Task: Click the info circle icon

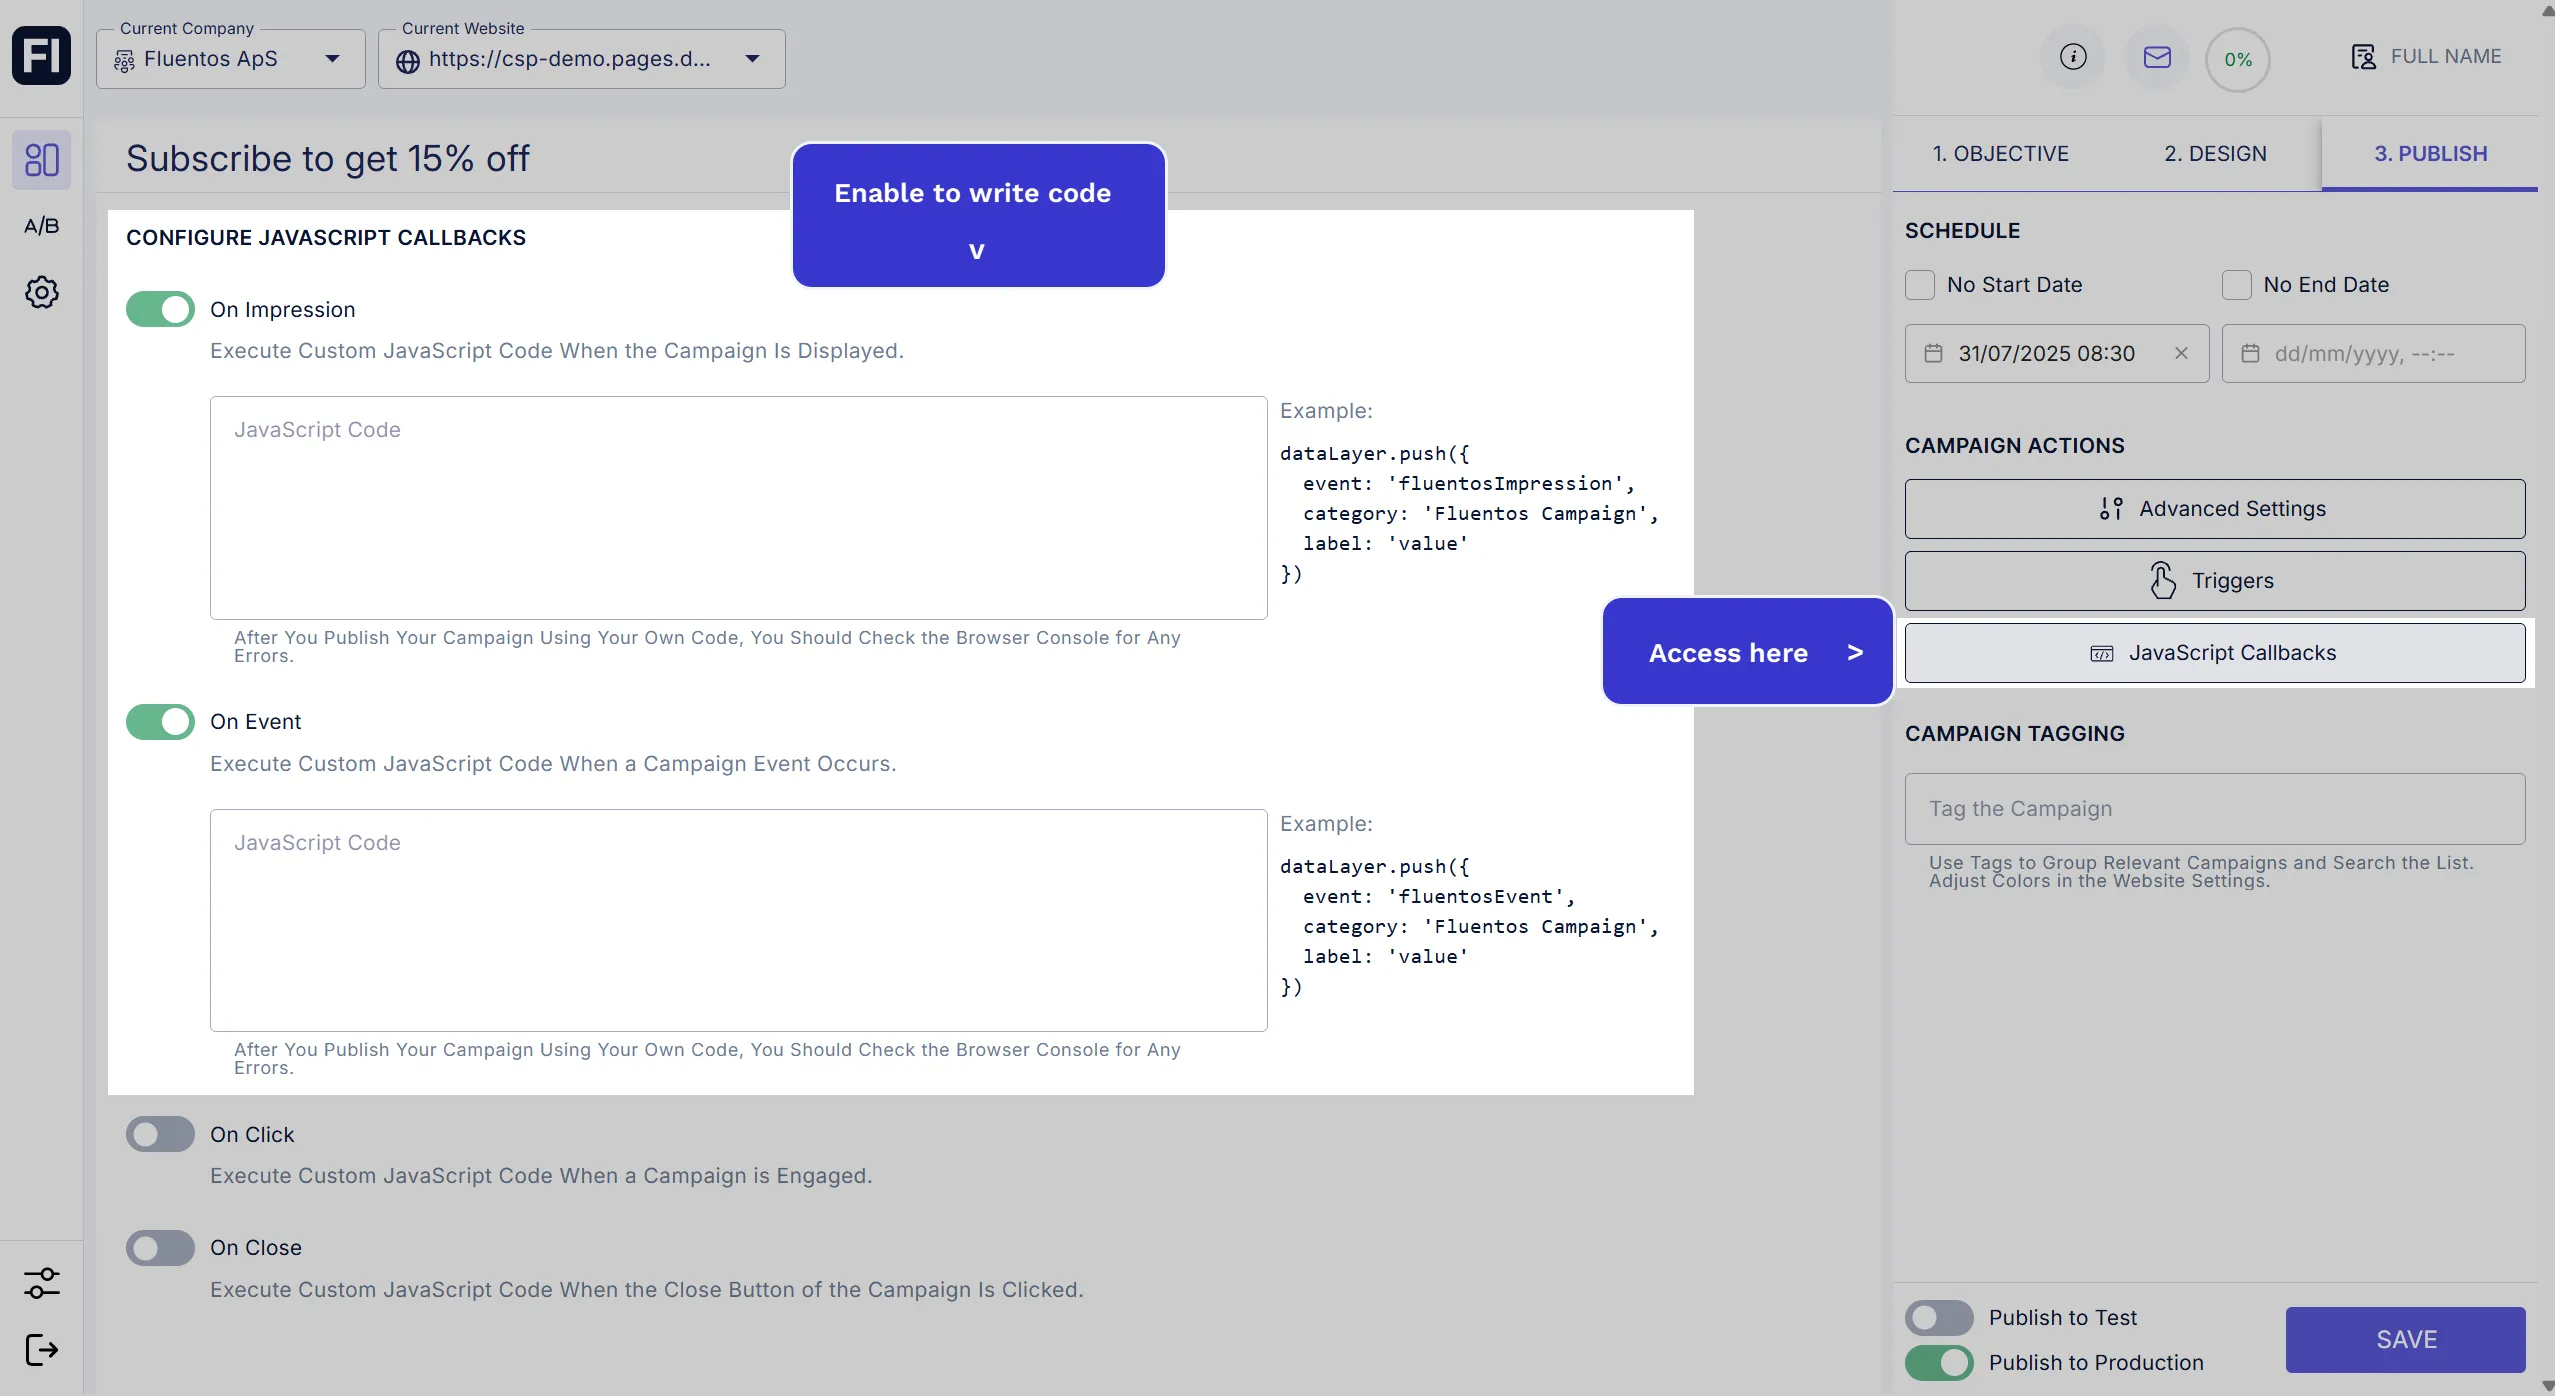Action: click(x=2073, y=57)
